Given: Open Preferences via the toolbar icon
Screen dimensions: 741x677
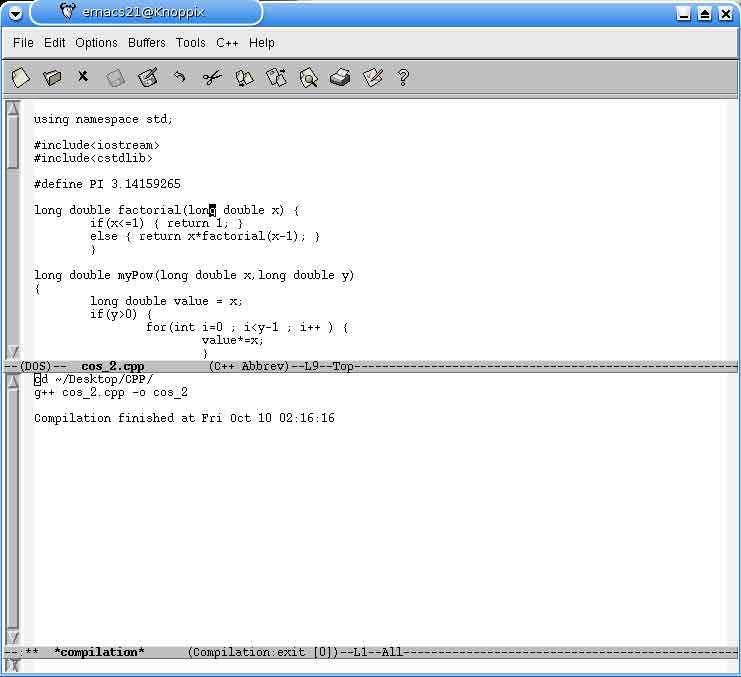Looking at the screenshot, I should click(372, 77).
